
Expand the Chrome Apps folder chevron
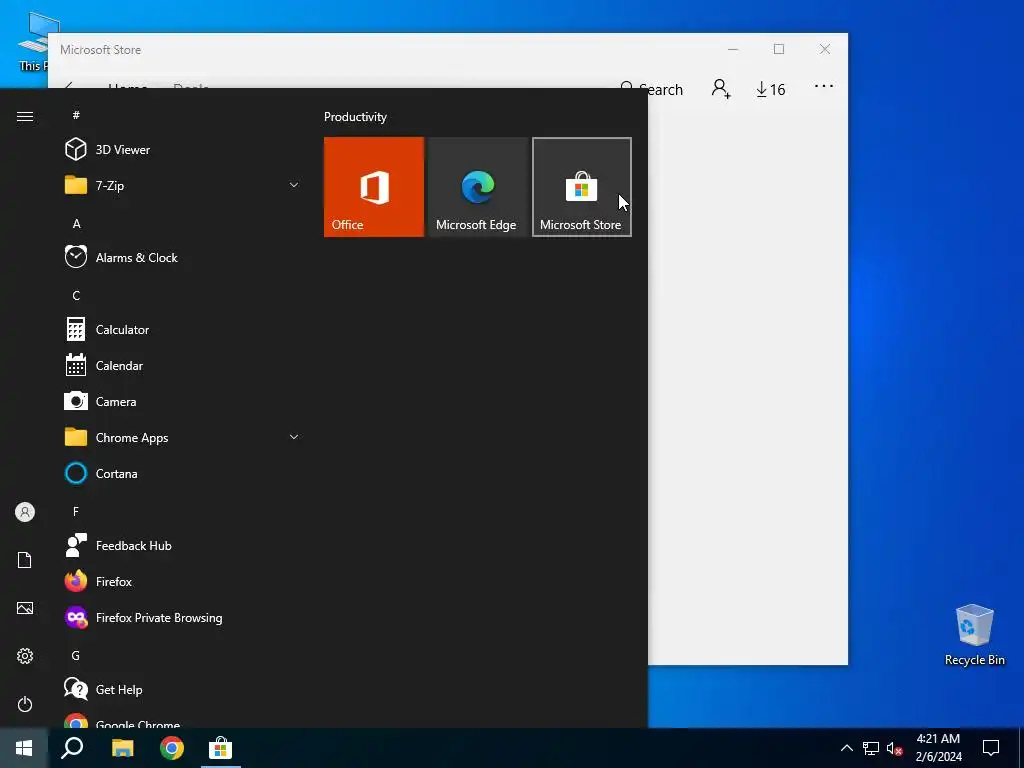pyautogui.click(x=294, y=437)
